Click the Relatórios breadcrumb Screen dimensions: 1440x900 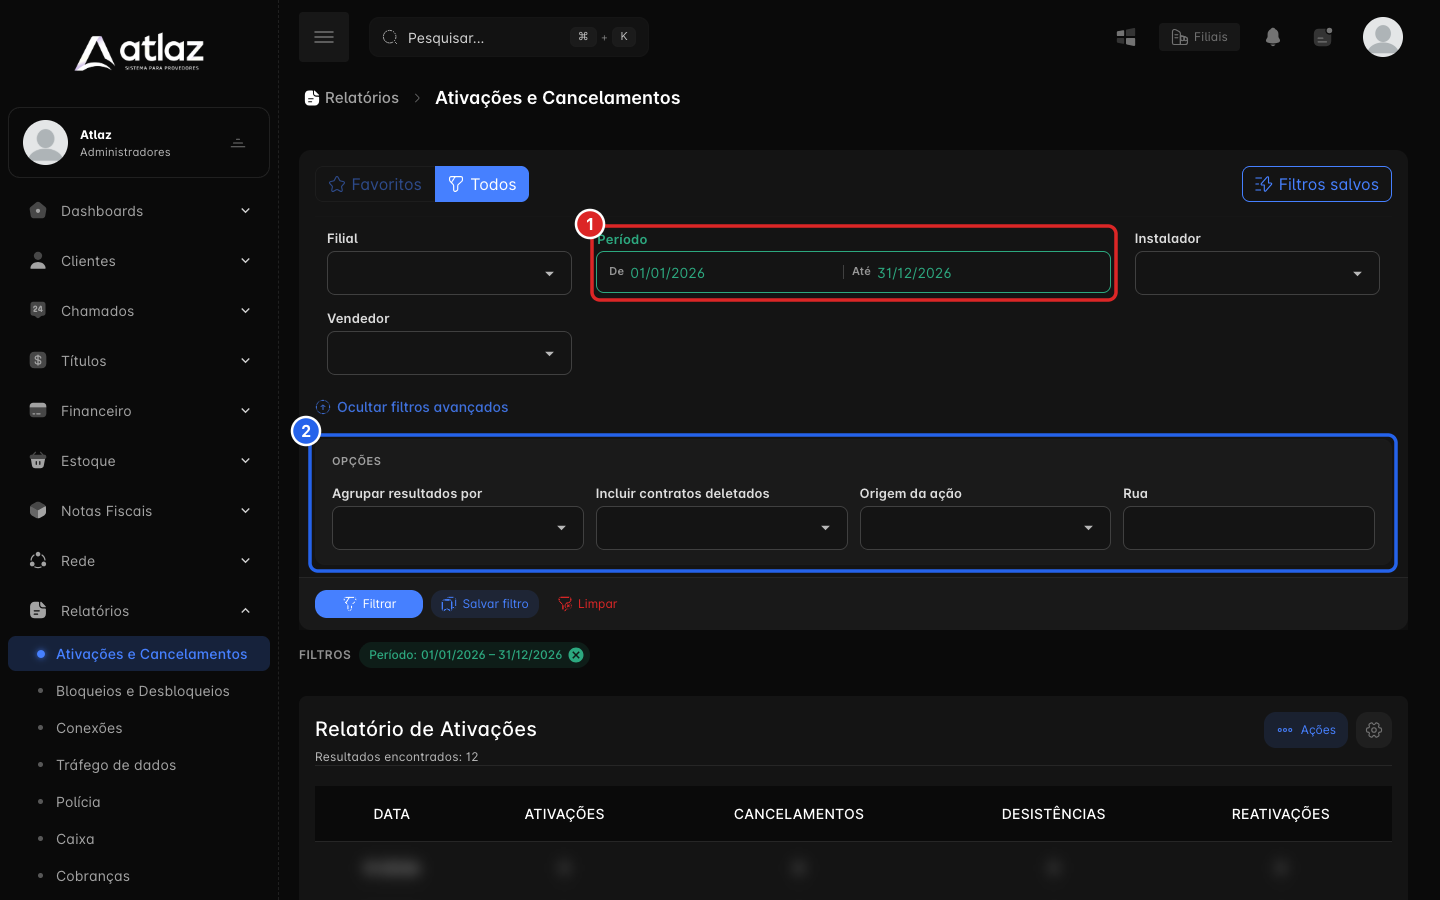click(x=352, y=98)
